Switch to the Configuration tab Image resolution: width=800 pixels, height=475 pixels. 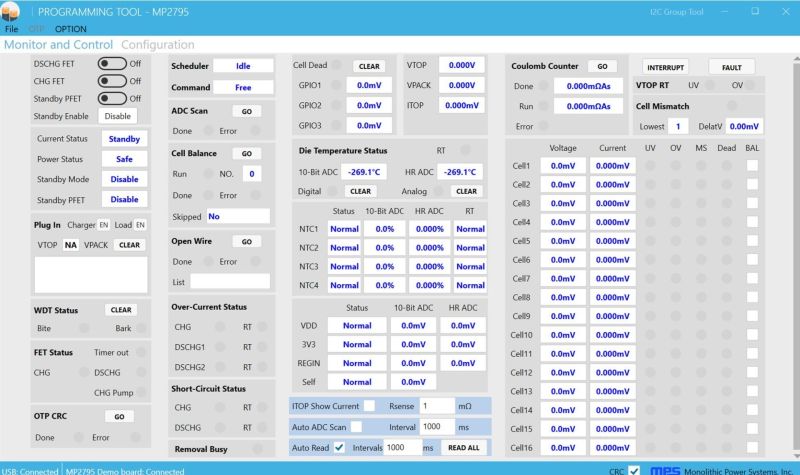coord(158,44)
